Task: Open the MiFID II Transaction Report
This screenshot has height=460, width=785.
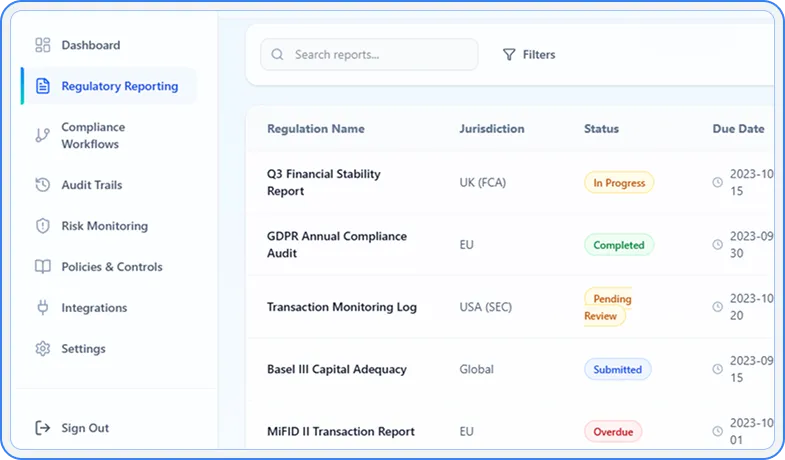Action: [x=340, y=432]
